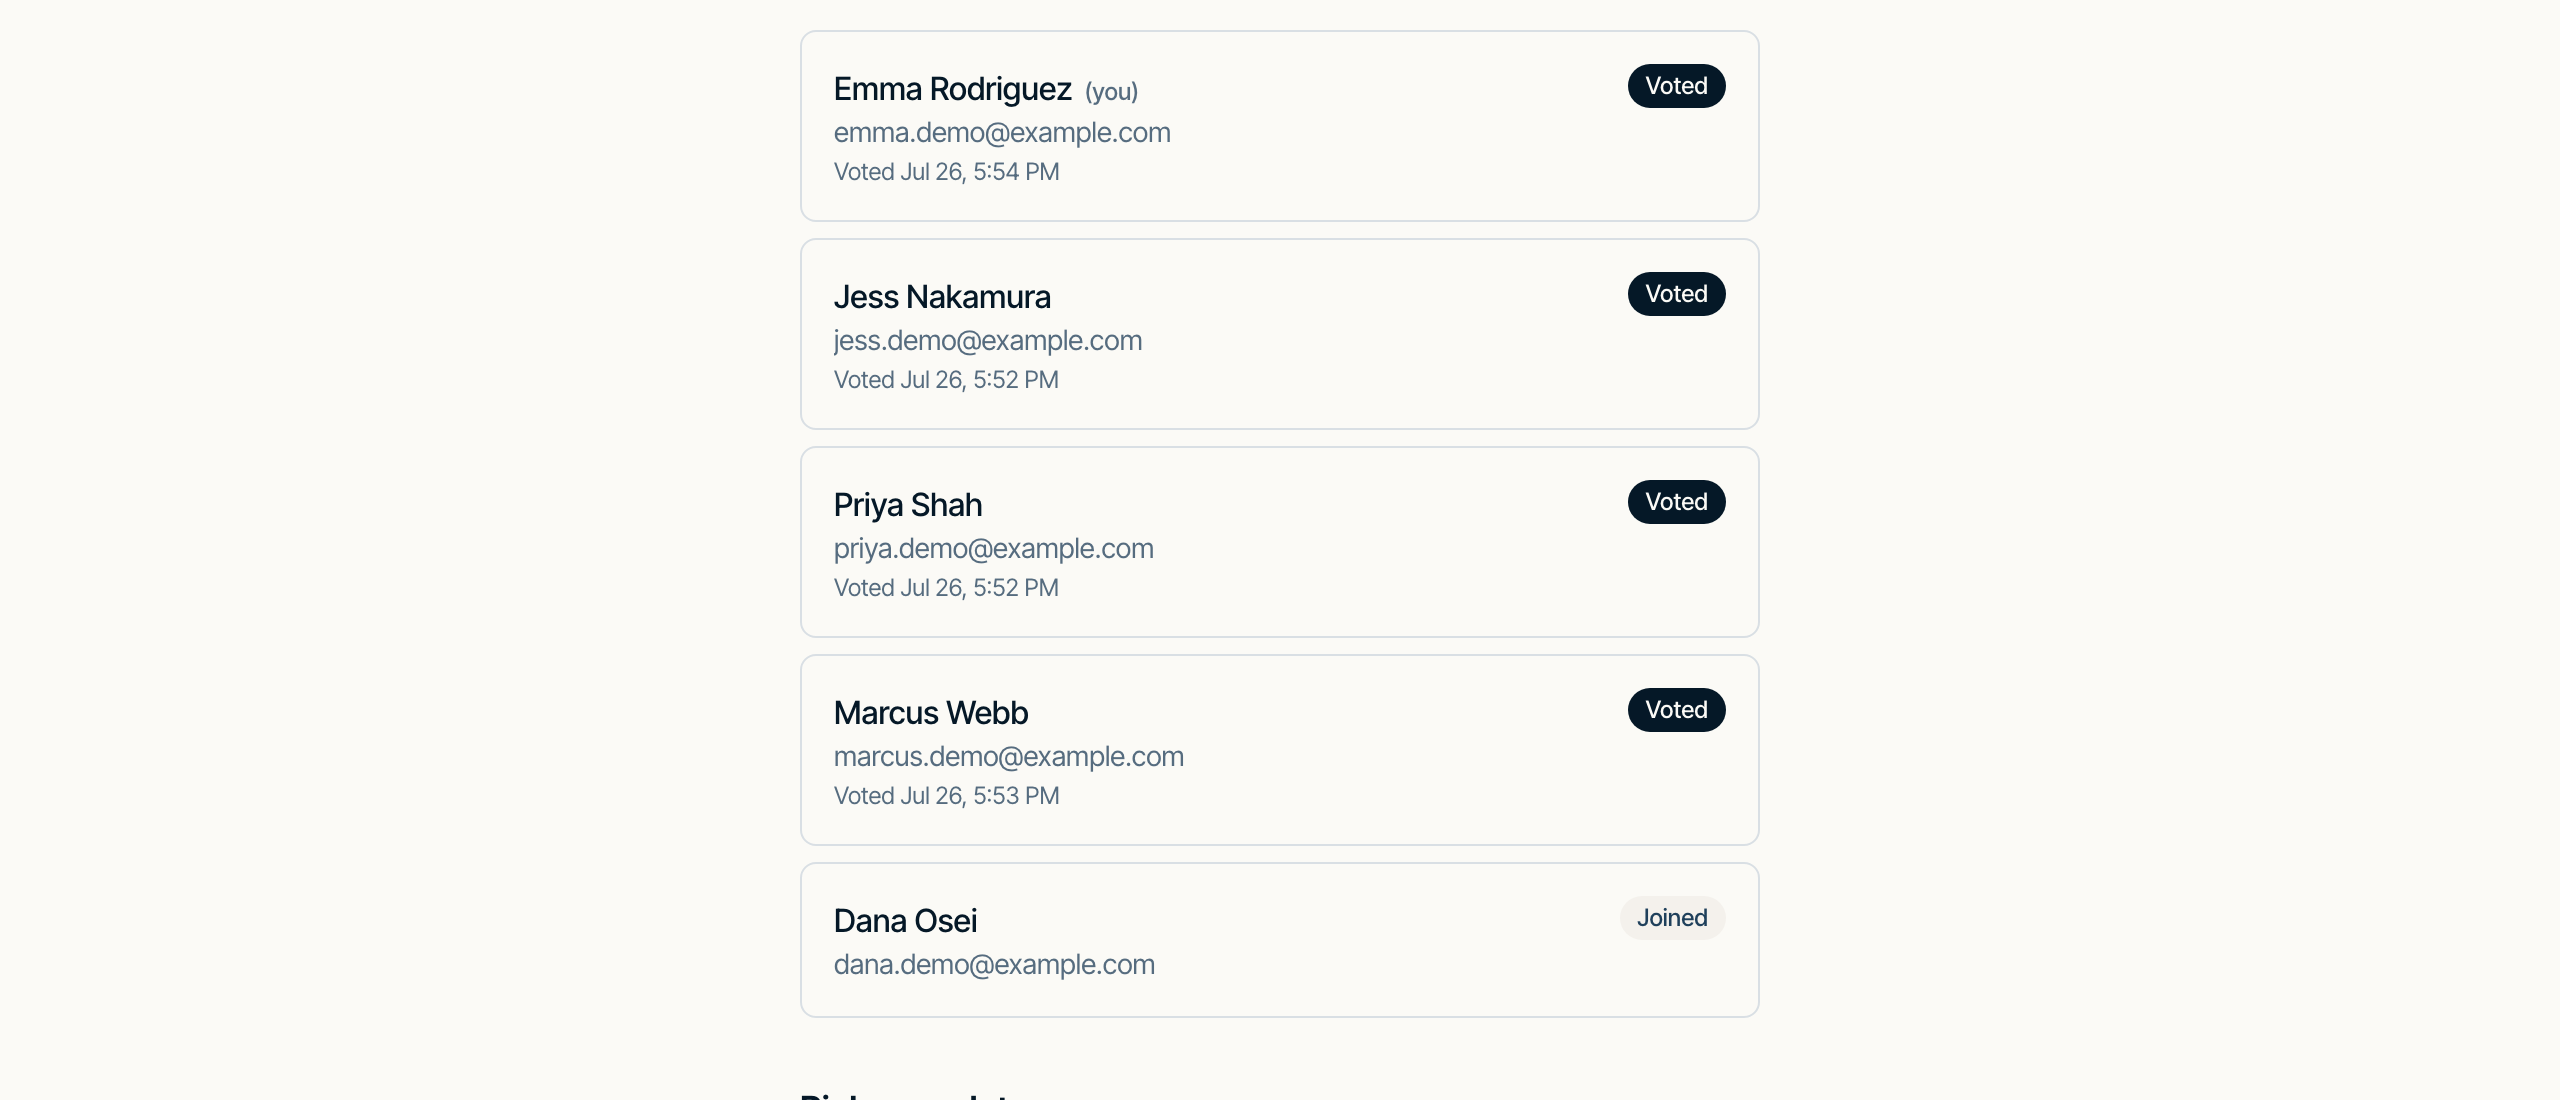Click the Joined badge on Dana Osei's card
The height and width of the screenshot is (1100, 2560).
1672,918
